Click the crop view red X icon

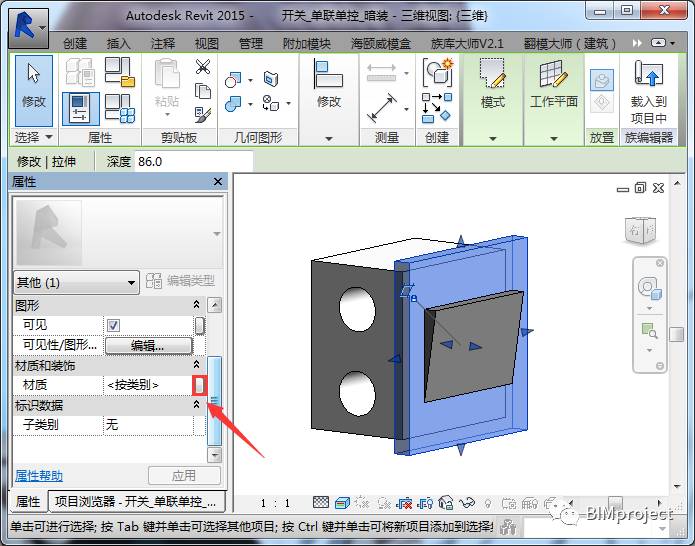pyautogui.click(x=404, y=503)
